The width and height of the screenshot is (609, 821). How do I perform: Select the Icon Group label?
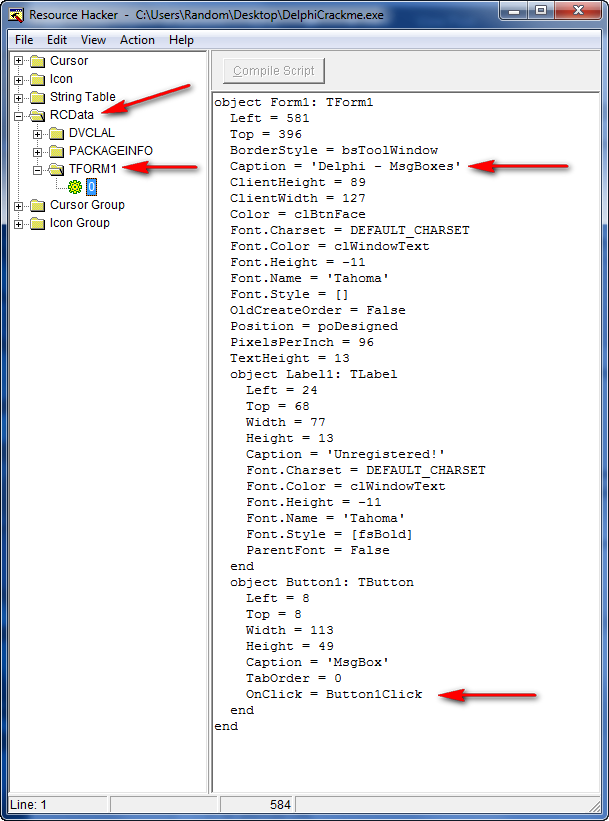[80, 223]
